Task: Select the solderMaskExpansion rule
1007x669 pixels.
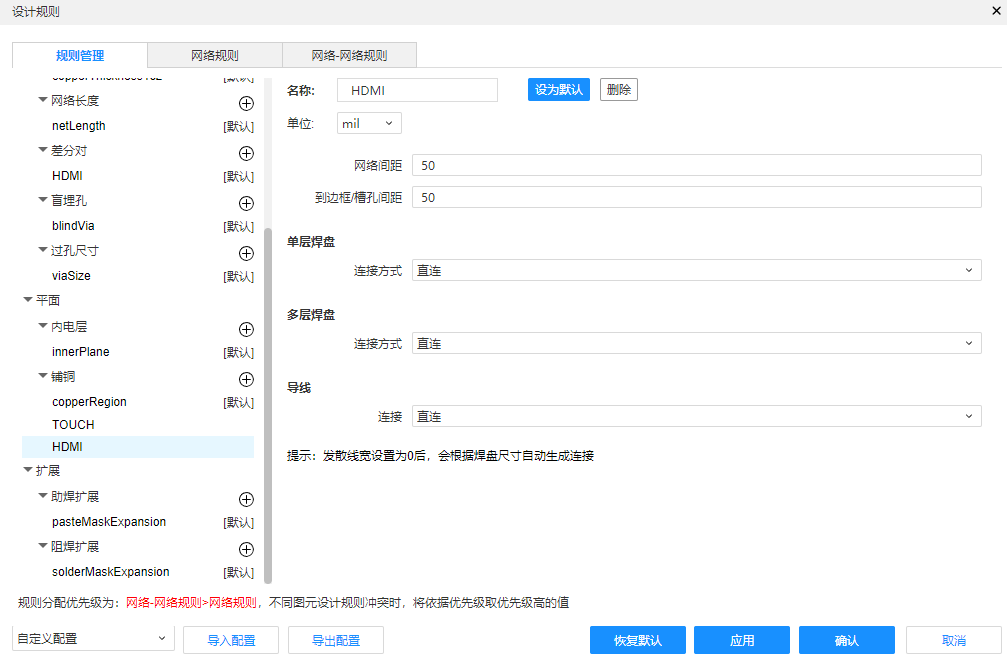Action: point(110,572)
